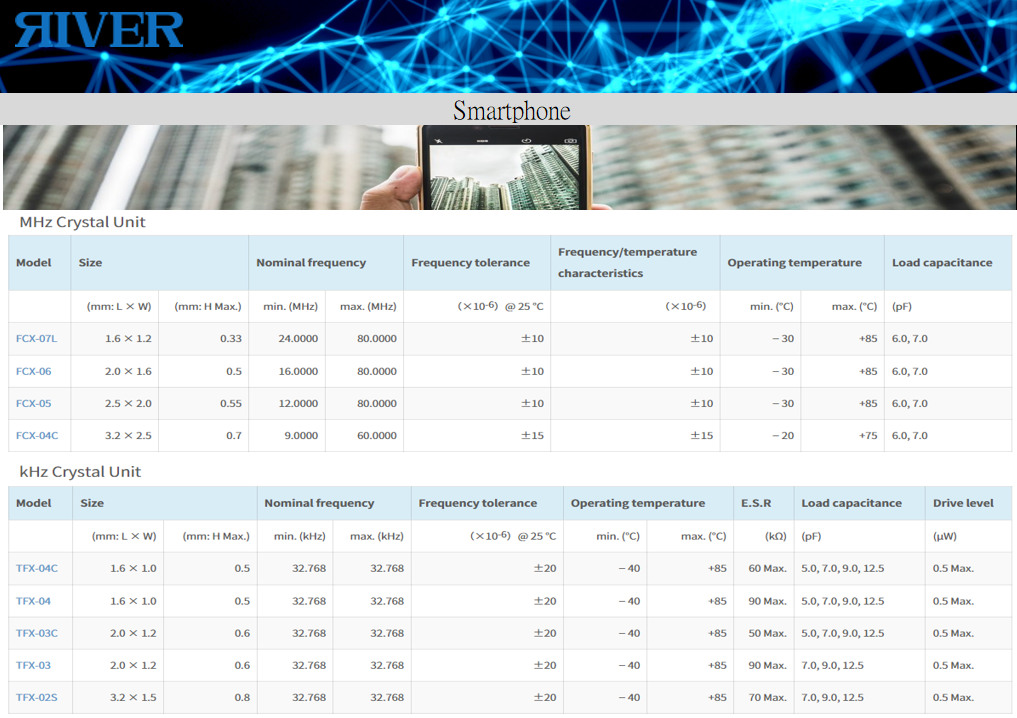Open the TFX-04C model link
The width and height of the screenshot is (1017, 718).
37,568
